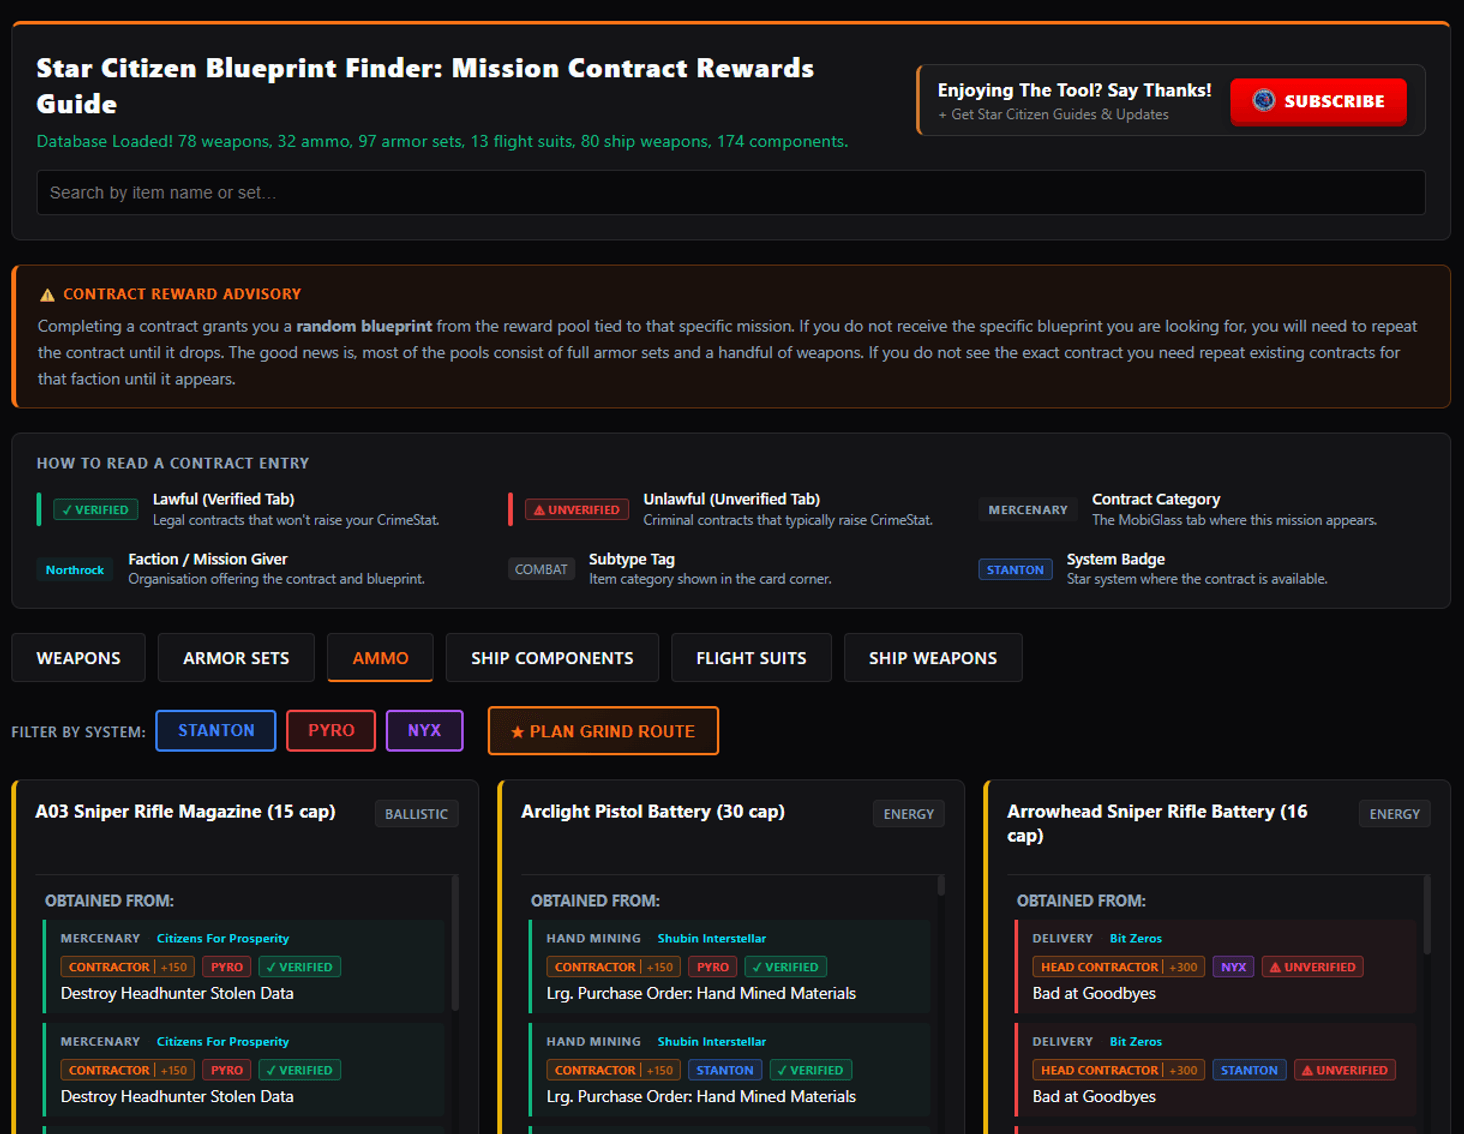
Task: Click Head Contractor +300 badge beside Nyx
Action: [1119, 967]
